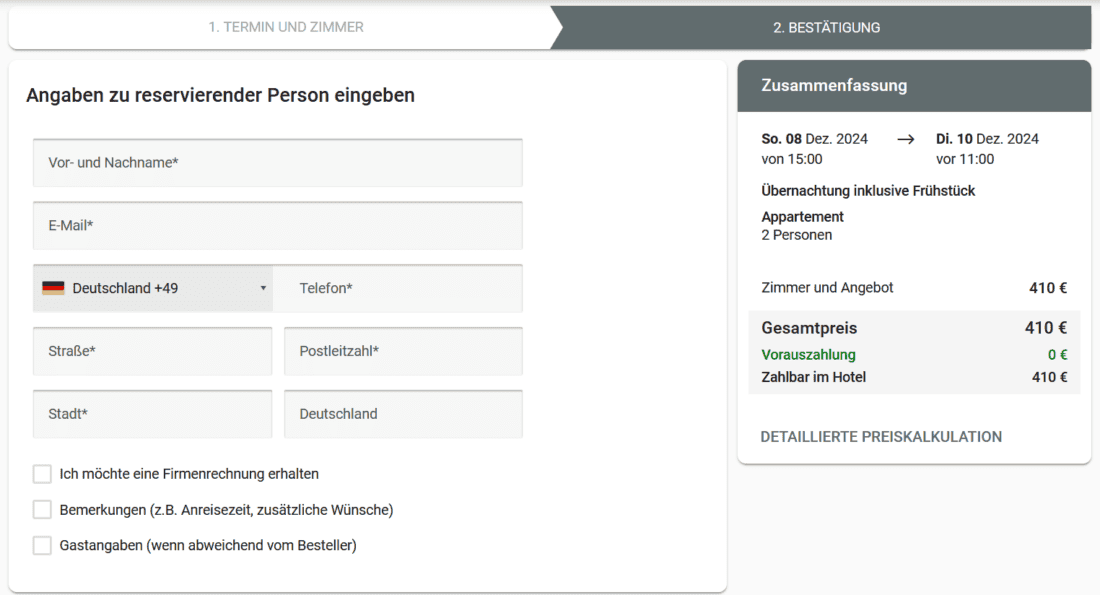Select the 2. Bestätigung step tab
1100x595 pixels.
tap(826, 28)
